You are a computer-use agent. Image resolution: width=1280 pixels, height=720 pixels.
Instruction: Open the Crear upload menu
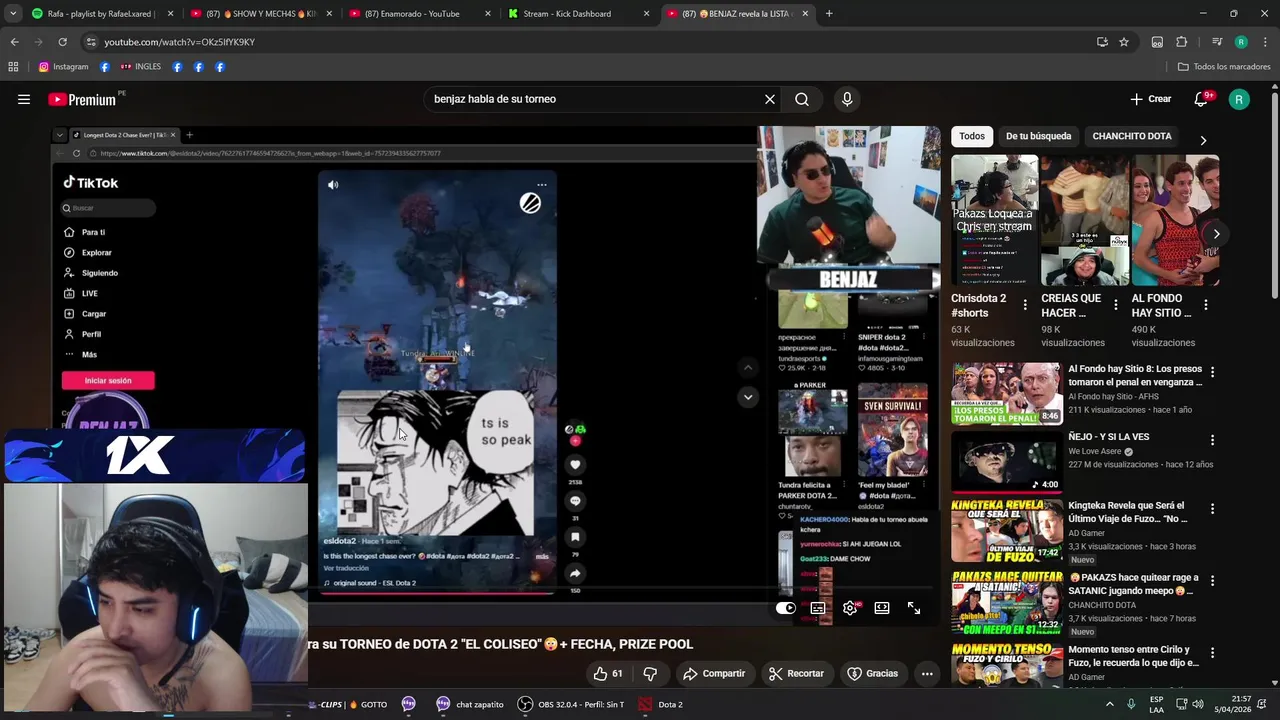1150,99
